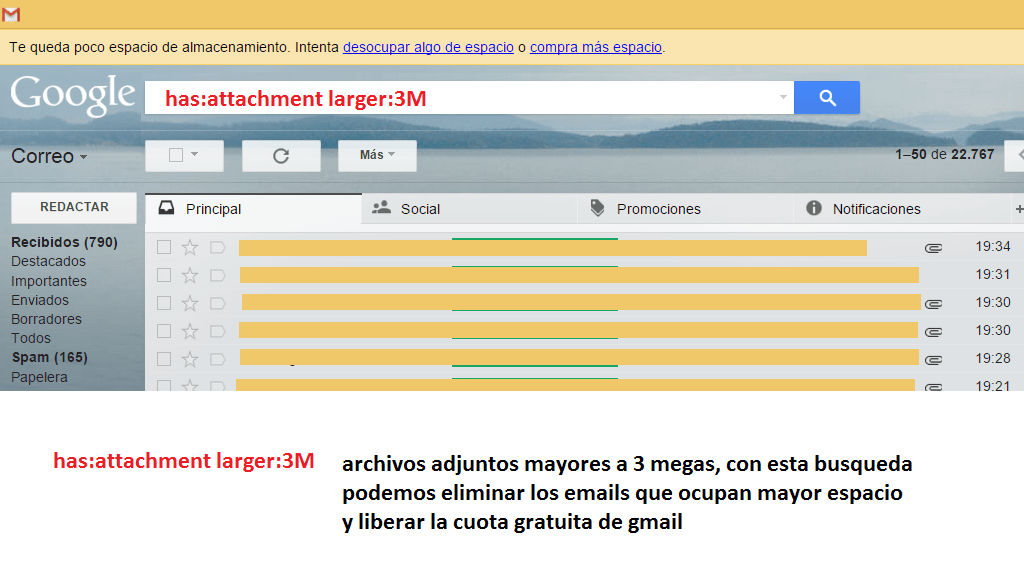Tick the checkbox of the 19:28 email
The height and width of the screenshot is (580, 1024).
[164, 359]
